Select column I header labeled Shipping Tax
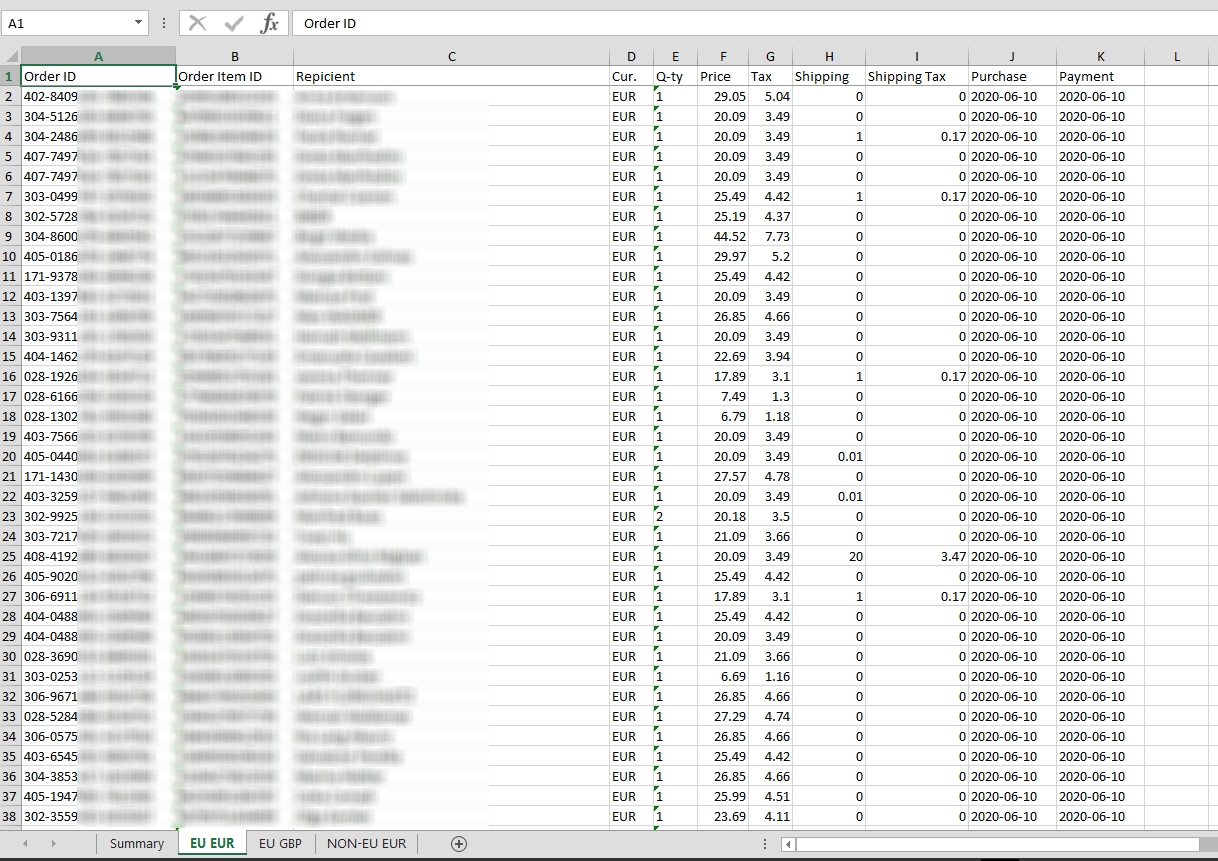 click(917, 56)
